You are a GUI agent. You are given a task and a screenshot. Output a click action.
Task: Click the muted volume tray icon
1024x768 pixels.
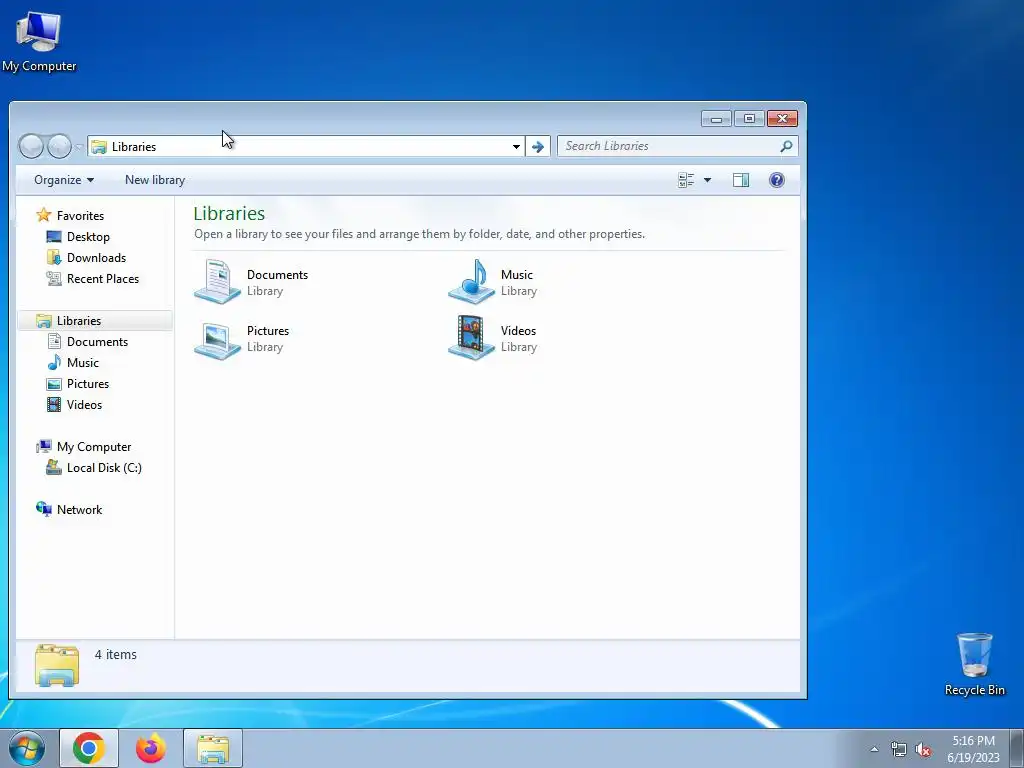(923, 749)
